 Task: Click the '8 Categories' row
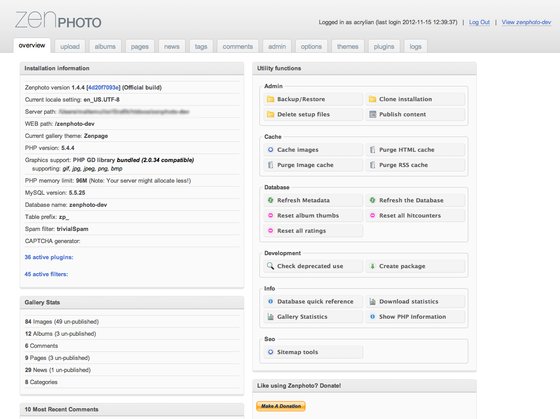click(132, 382)
